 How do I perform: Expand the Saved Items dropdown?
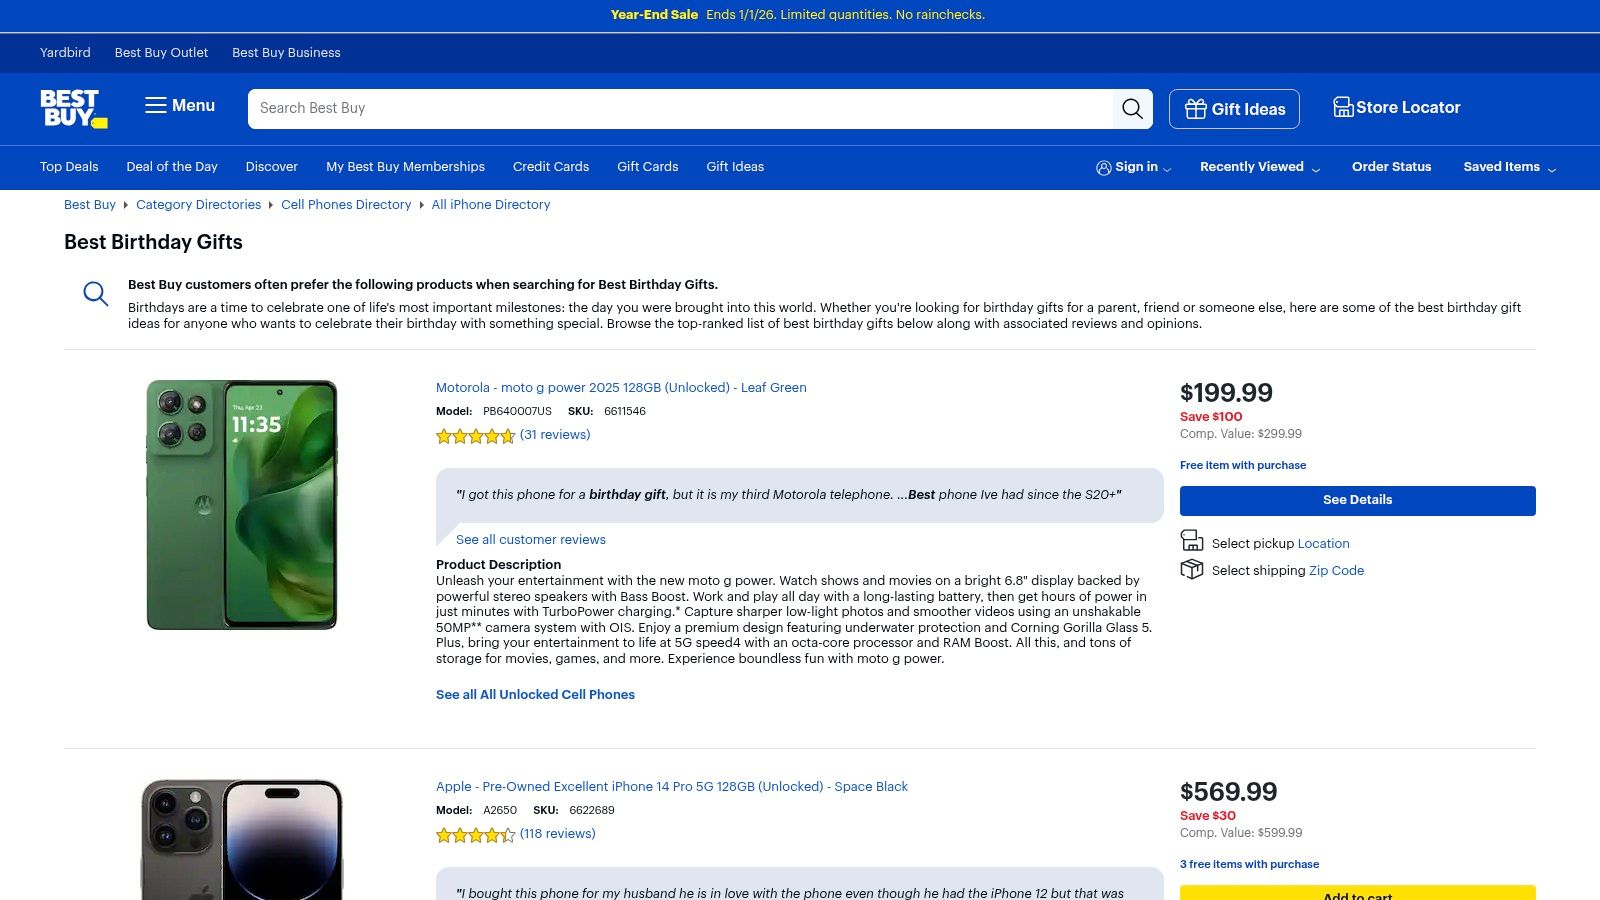tap(1510, 167)
